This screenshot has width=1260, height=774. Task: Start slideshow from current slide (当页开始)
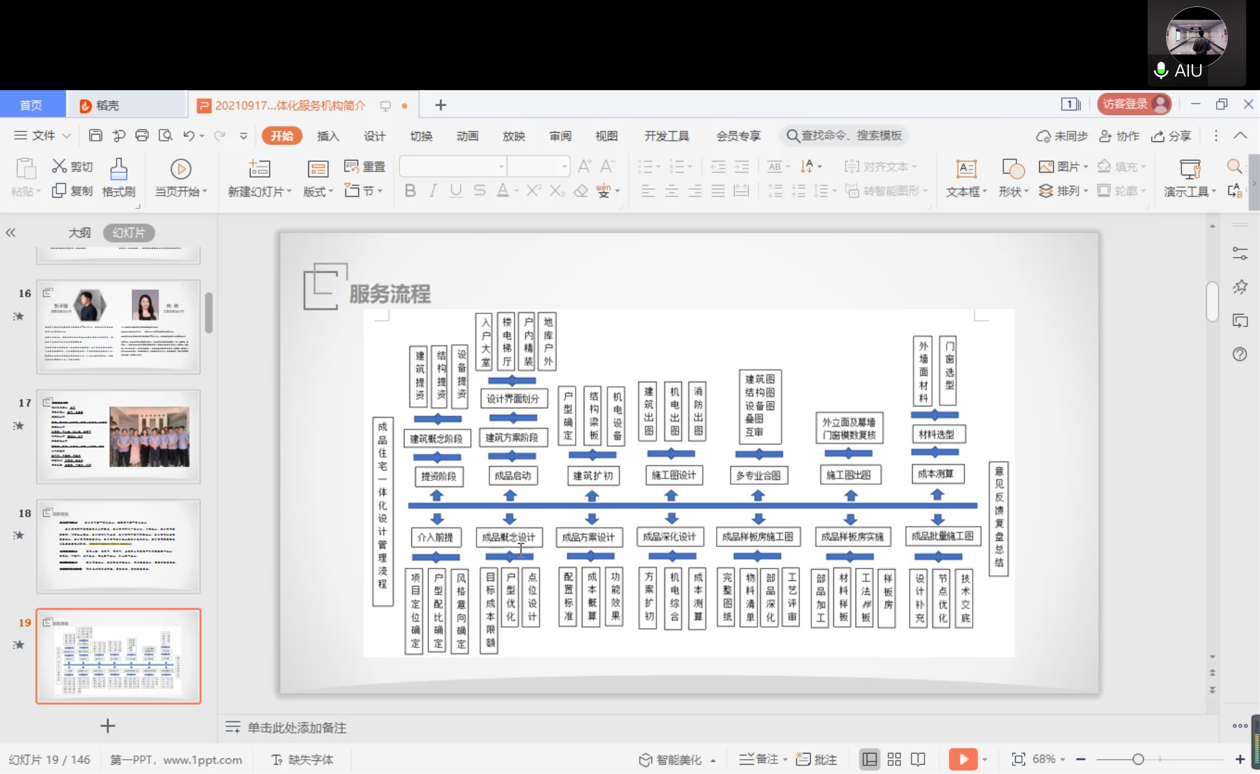click(x=181, y=178)
